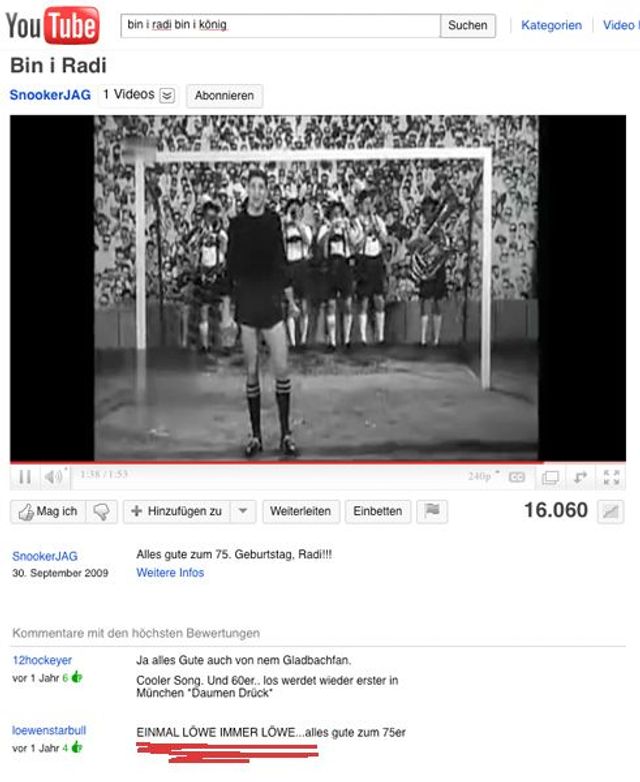Toggle closed captions CC icon
Image resolution: width=640 pixels, height=782 pixels.
[517, 477]
